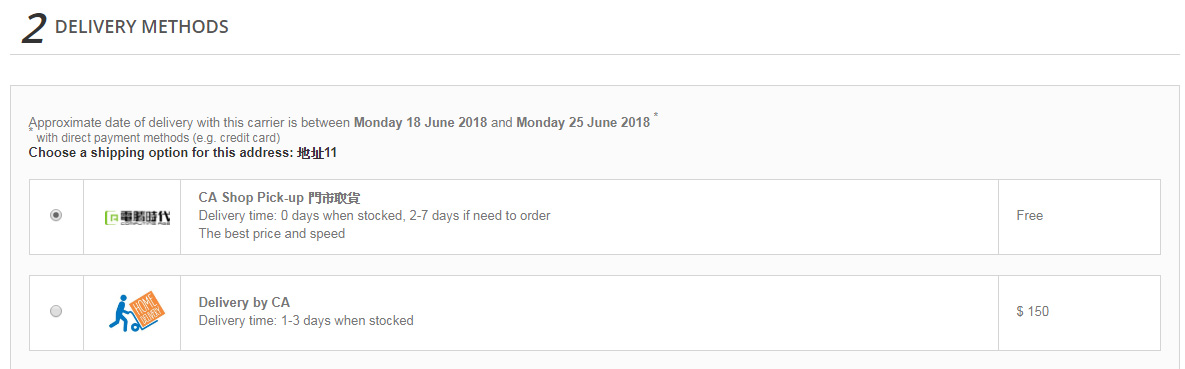The height and width of the screenshot is (369, 1185).
Task: Click the Monday 18 June 2018 date
Action: tap(420, 122)
